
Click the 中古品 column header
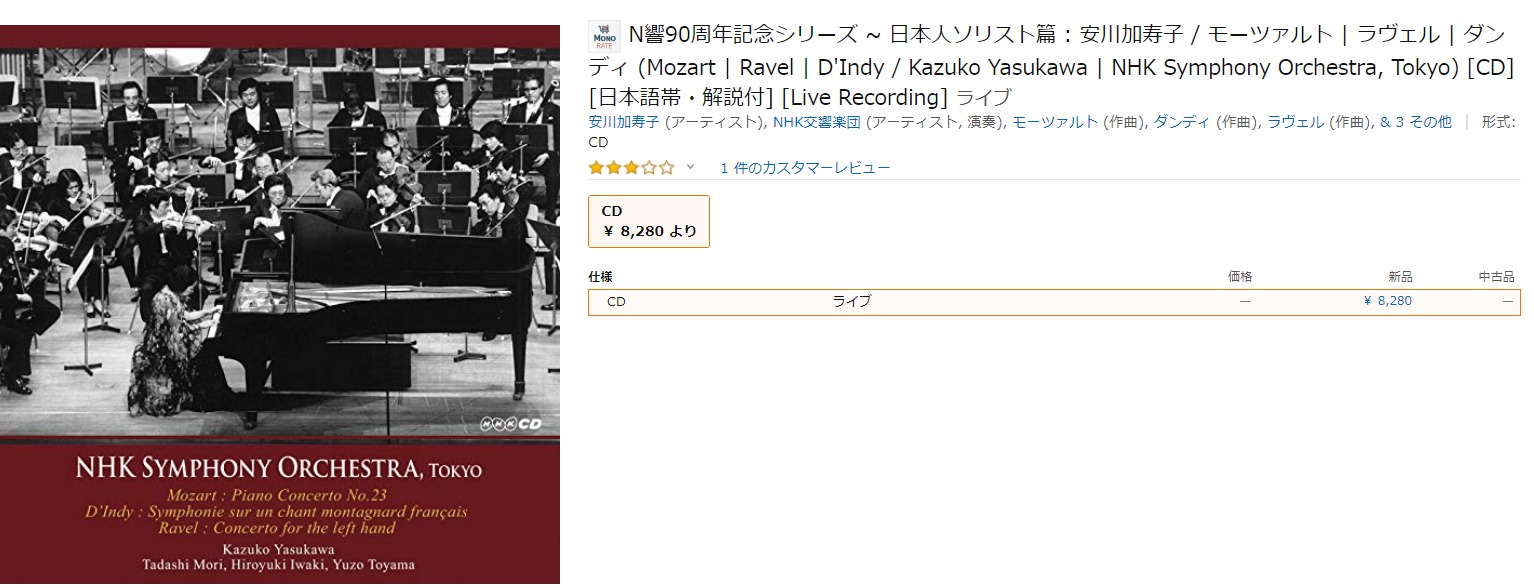1497,276
